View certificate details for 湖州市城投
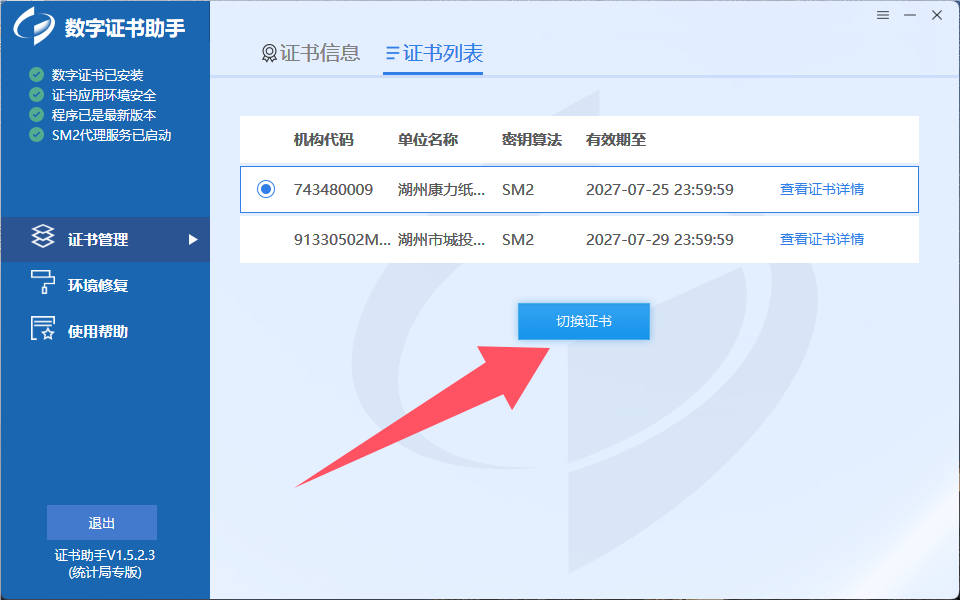Screen dimensions: 960x600 pos(821,240)
